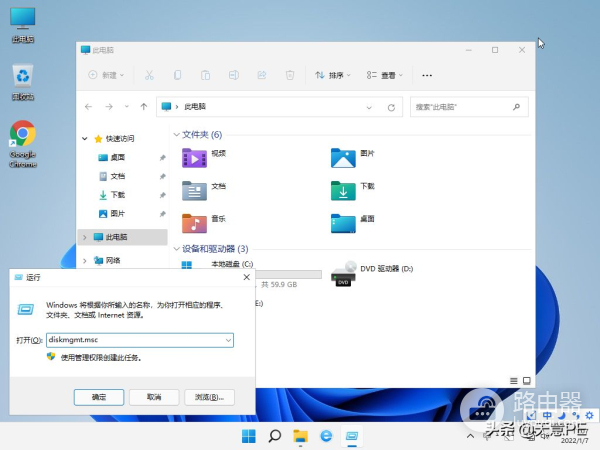This screenshot has width=600, height=450.
Task: Collapse the 快速访问 (Quick access) tree node
Action: [x=84, y=138]
